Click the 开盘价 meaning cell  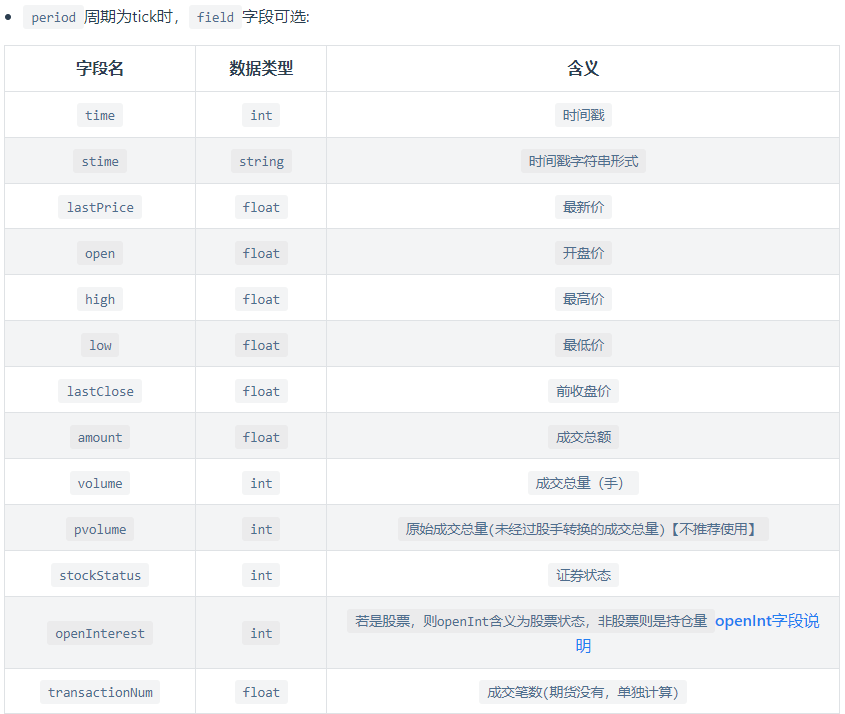coord(583,253)
